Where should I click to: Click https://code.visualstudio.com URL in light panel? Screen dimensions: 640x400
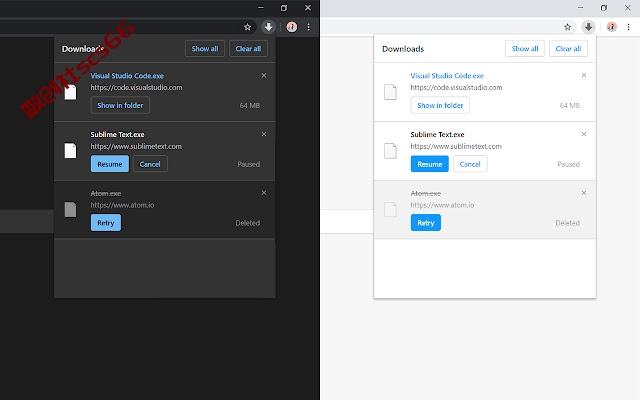[456, 87]
